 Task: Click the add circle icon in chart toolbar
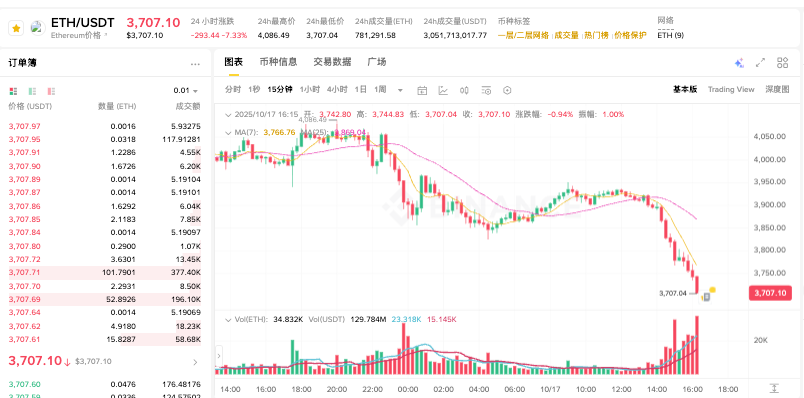click(x=507, y=91)
